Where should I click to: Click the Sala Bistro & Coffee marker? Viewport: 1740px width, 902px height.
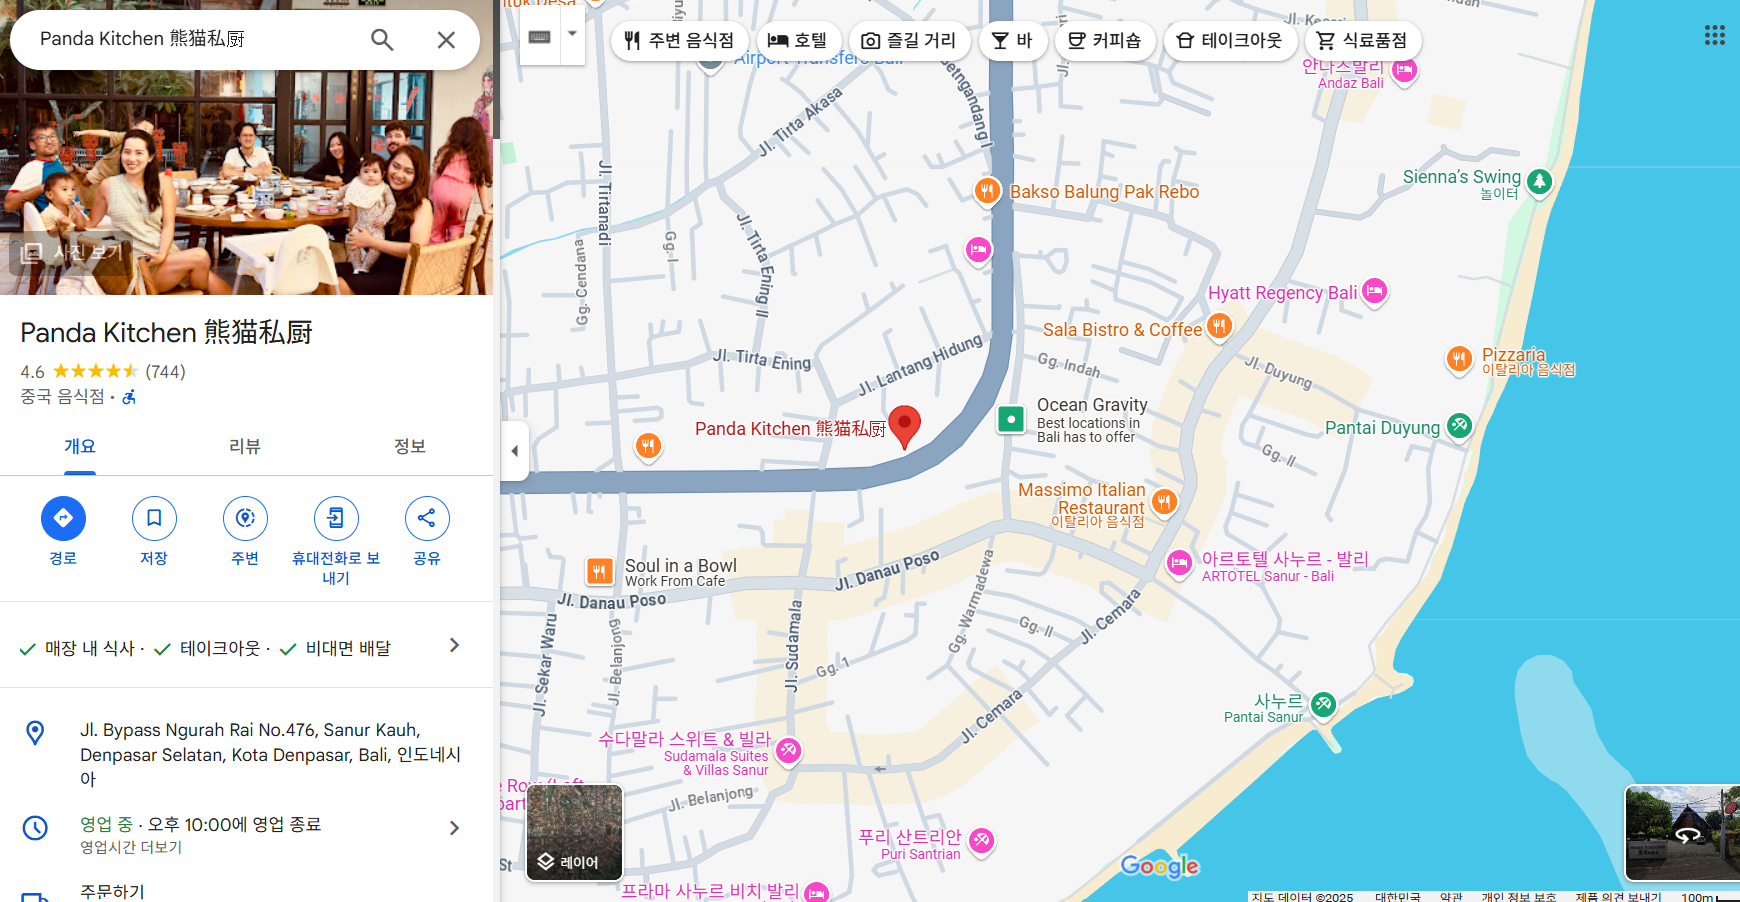pos(1218,326)
